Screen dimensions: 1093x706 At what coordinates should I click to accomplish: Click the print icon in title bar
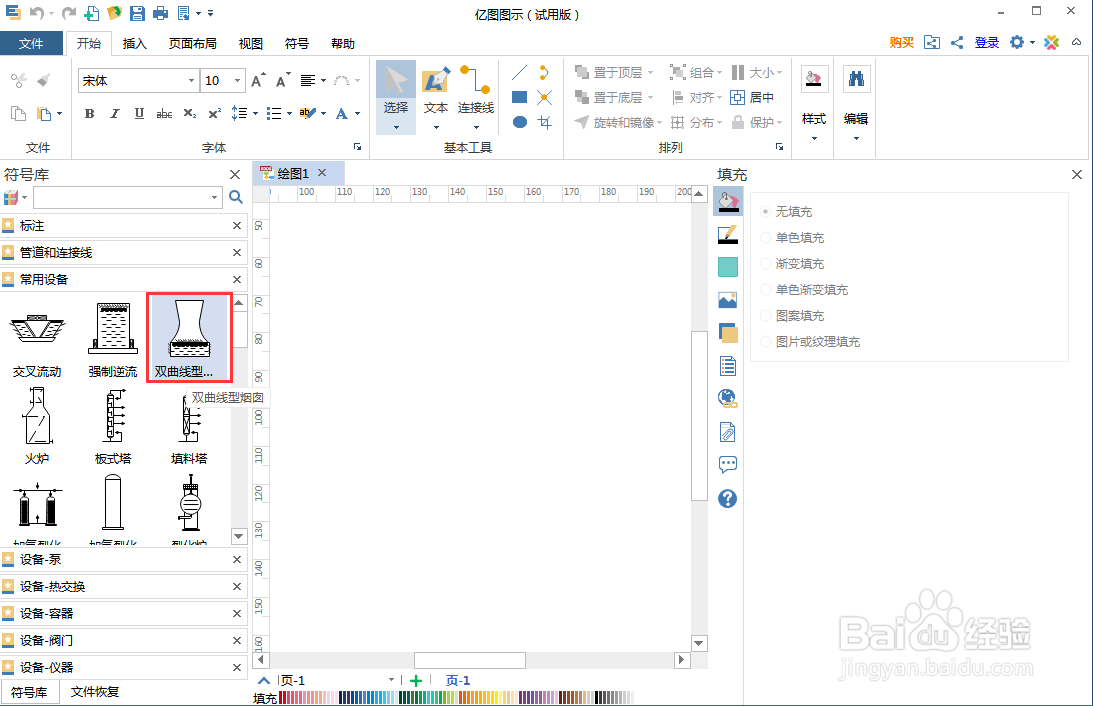pos(160,13)
